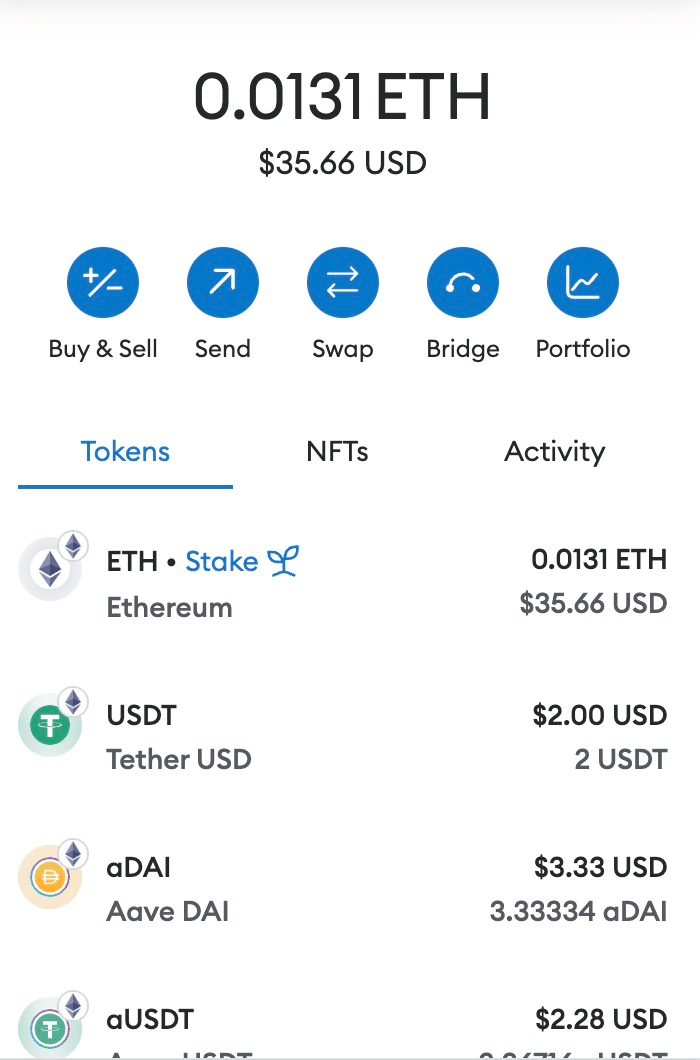
Task: Select the Tether USD token name
Action: (x=179, y=759)
